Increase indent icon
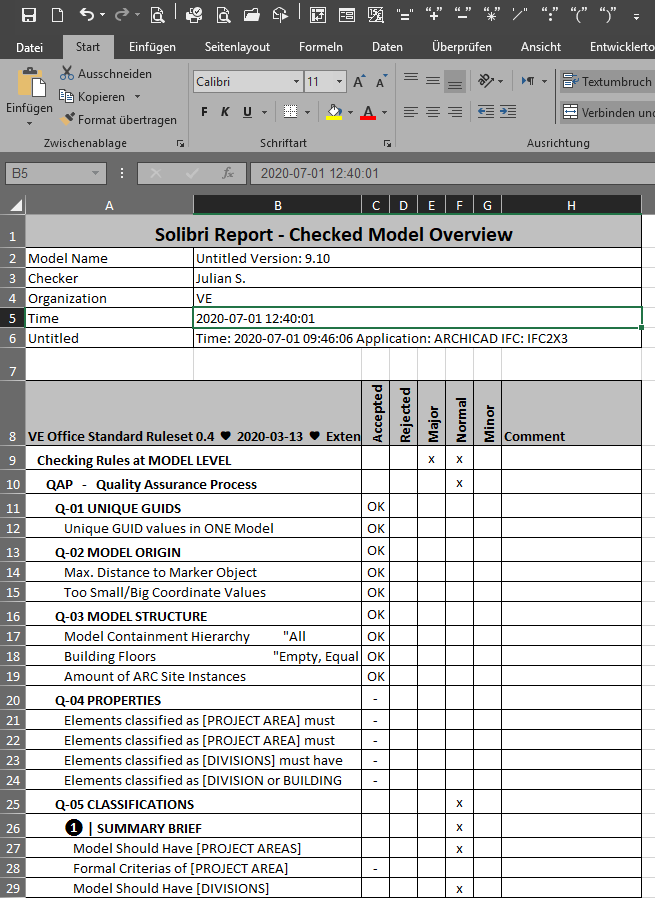The image size is (655, 898). point(508,112)
